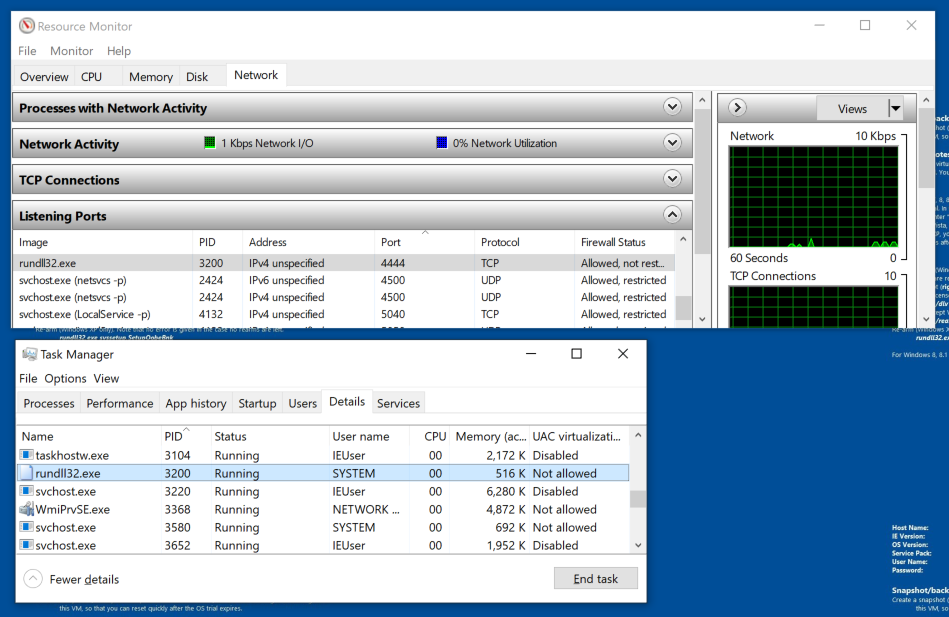Open the Services tab in Task Manager
The width and height of the screenshot is (949, 617).
398,403
